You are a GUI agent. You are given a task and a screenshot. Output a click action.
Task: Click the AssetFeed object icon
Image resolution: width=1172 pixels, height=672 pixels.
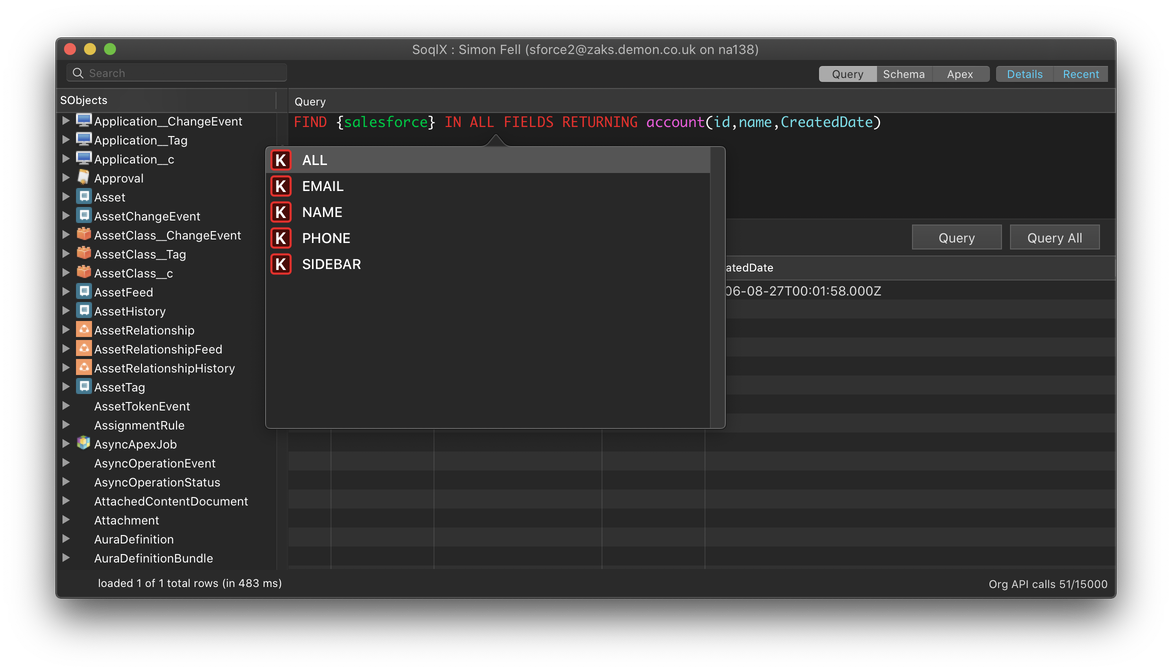[x=84, y=292]
